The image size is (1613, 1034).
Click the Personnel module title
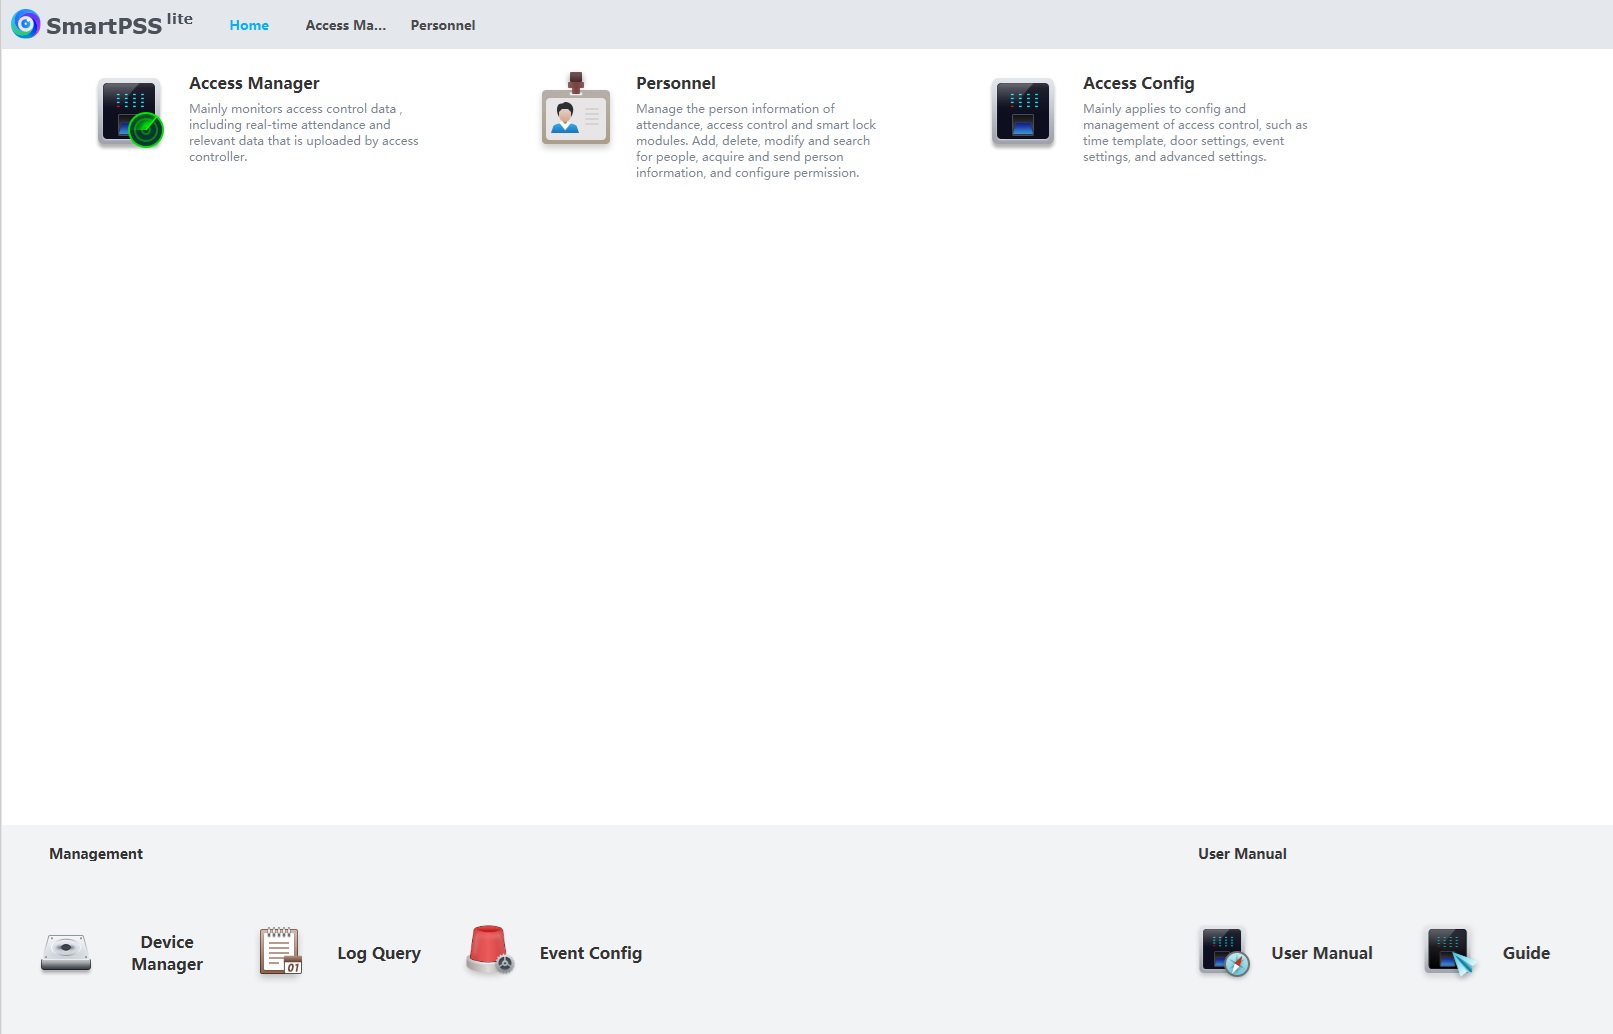tap(675, 83)
